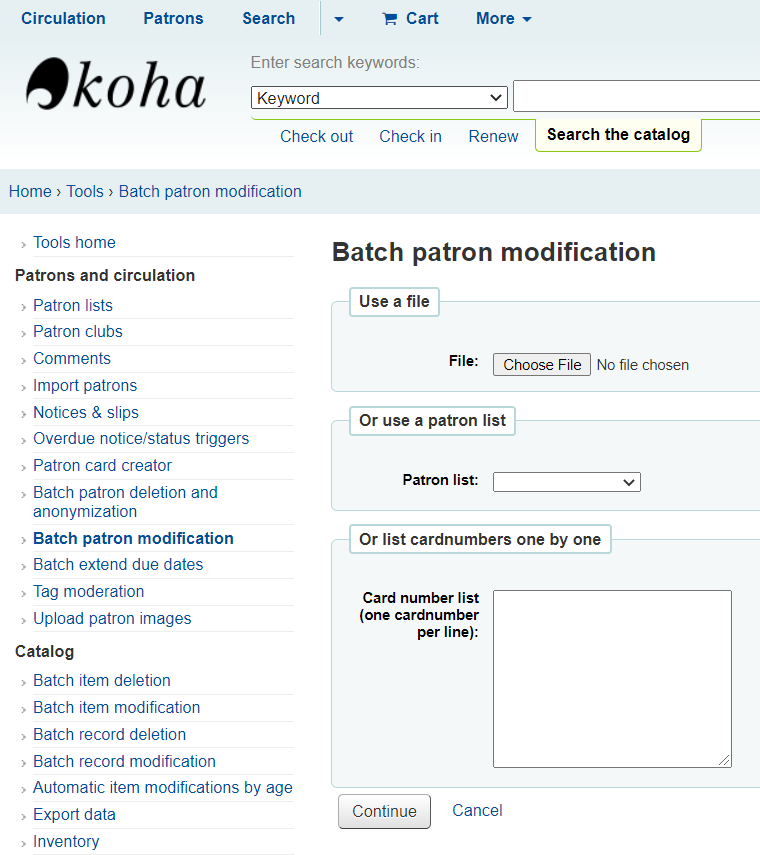Click the Cancel link
The image size is (760, 855).
click(x=477, y=810)
